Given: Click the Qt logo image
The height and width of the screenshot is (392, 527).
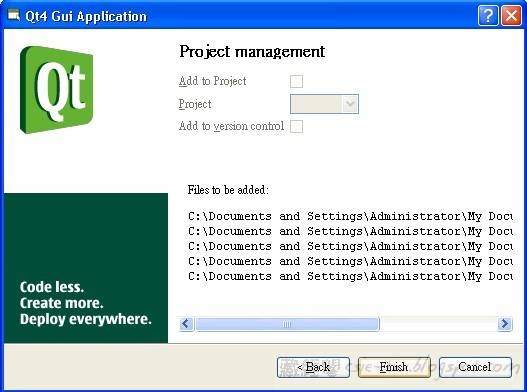Looking at the screenshot, I should pos(56,89).
